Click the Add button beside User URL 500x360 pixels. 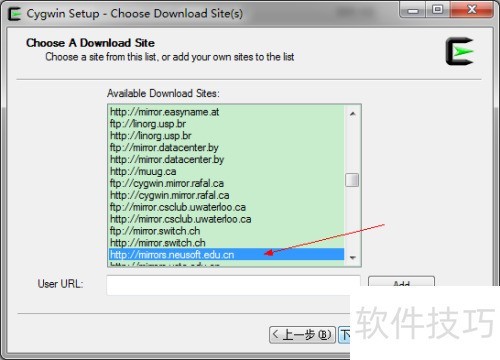pyautogui.click(x=401, y=282)
